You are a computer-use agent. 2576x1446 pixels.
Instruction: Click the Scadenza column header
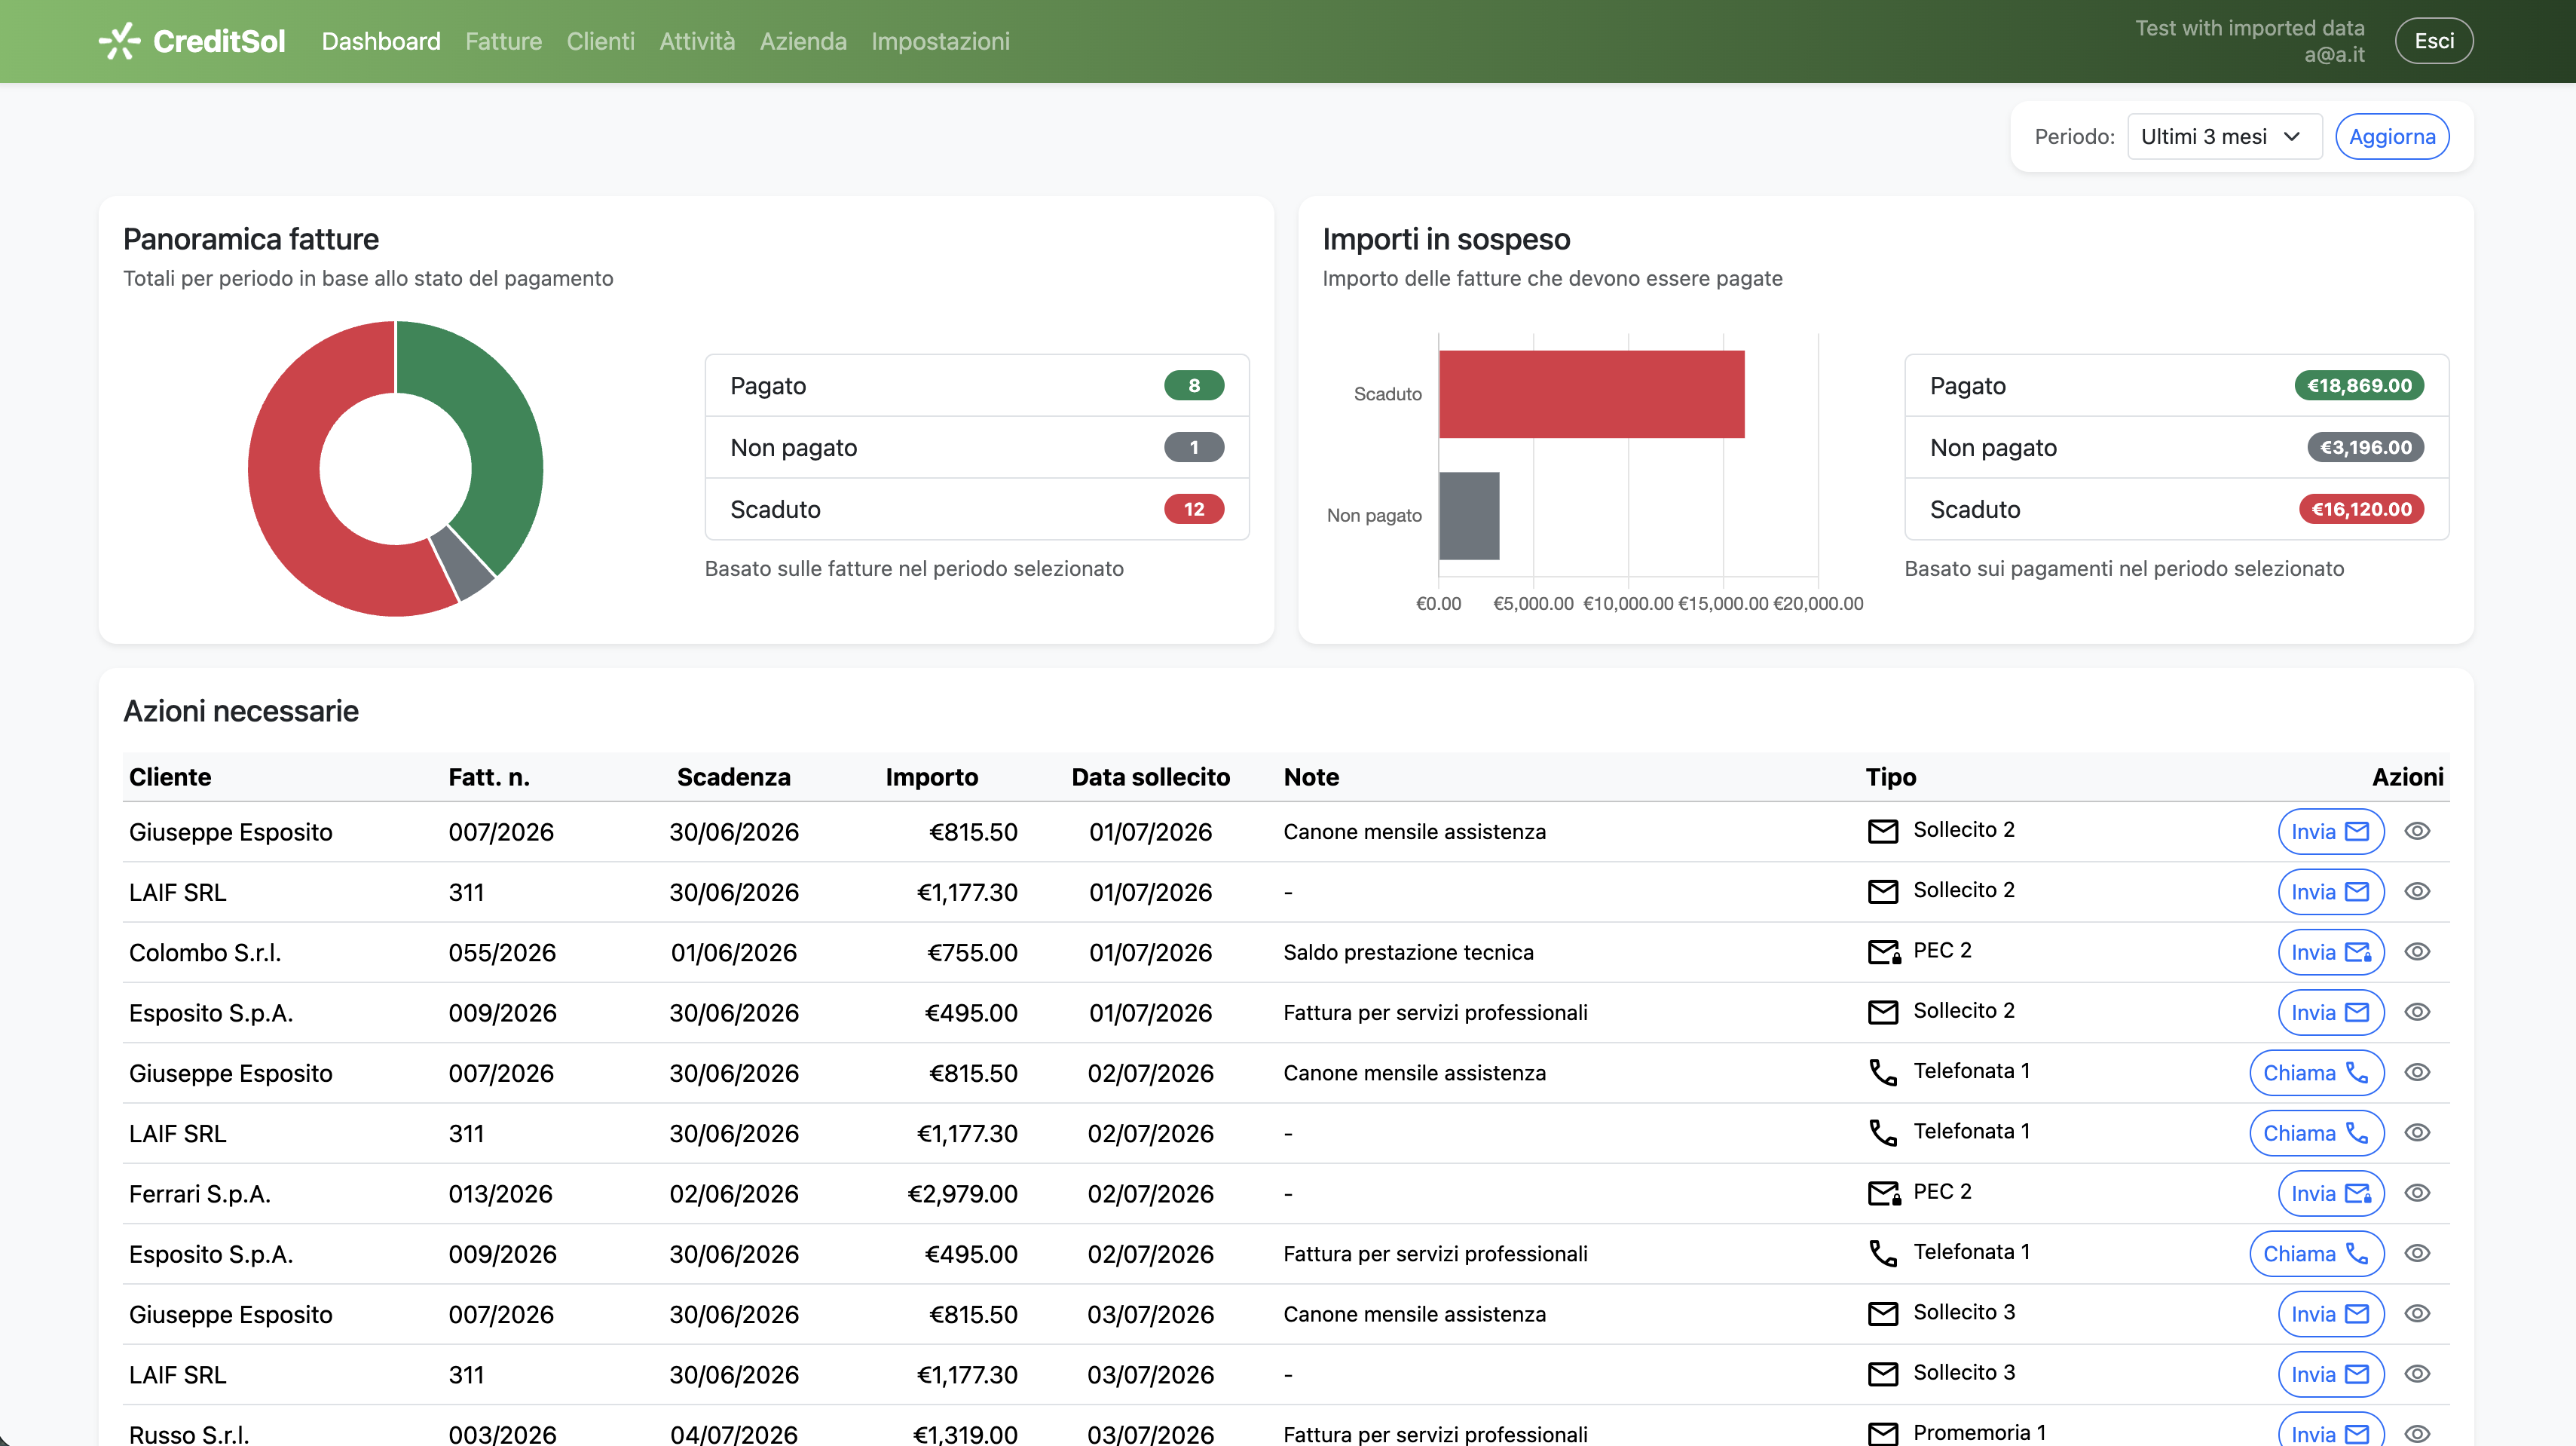[x=733, y=777]
